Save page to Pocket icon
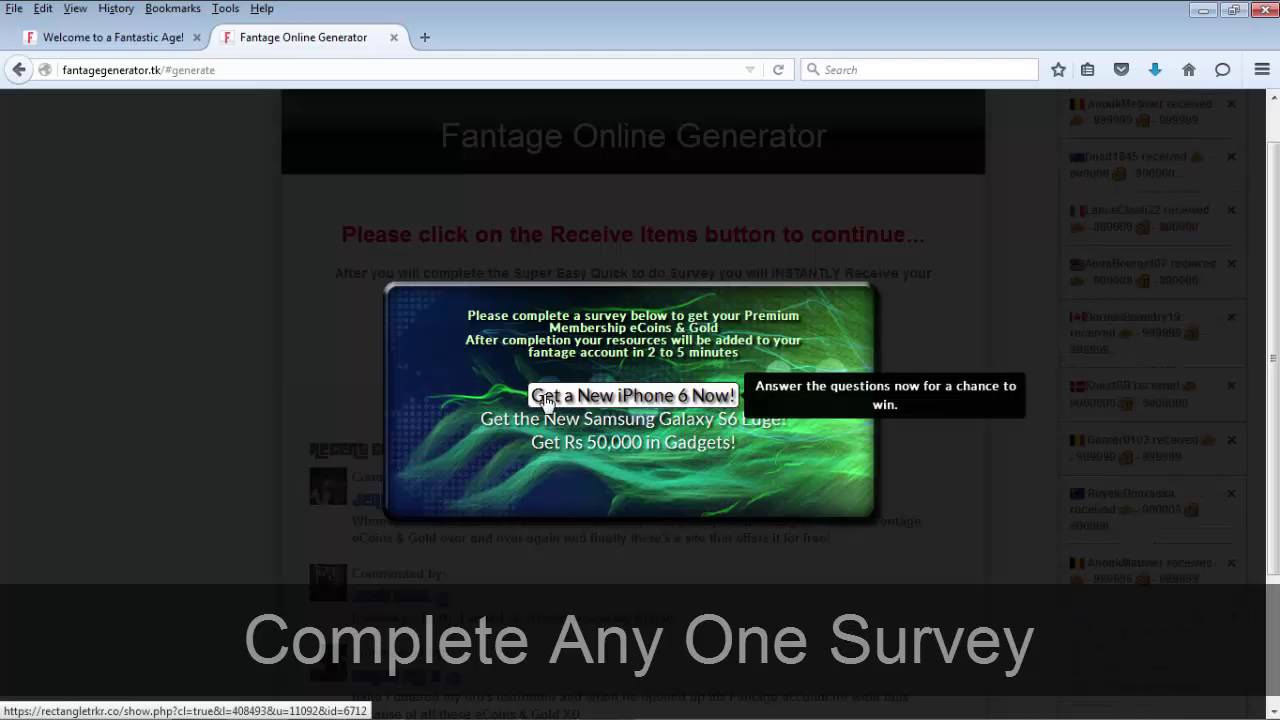The image size is (1280, 720). pyautogui.click(x=1122, y=70)
